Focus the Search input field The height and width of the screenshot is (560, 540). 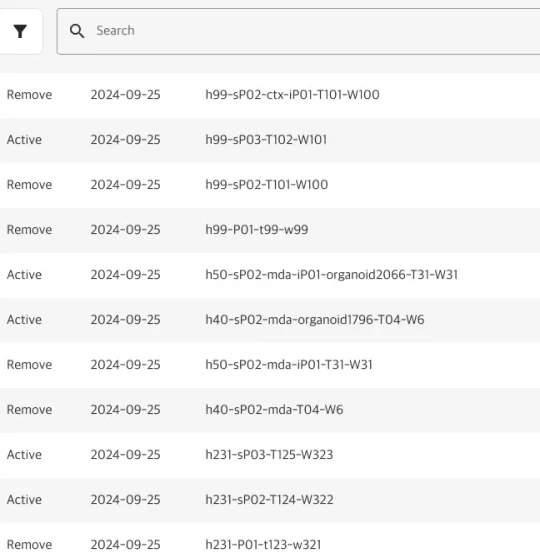pyautogui.click(x=299, y=31)
